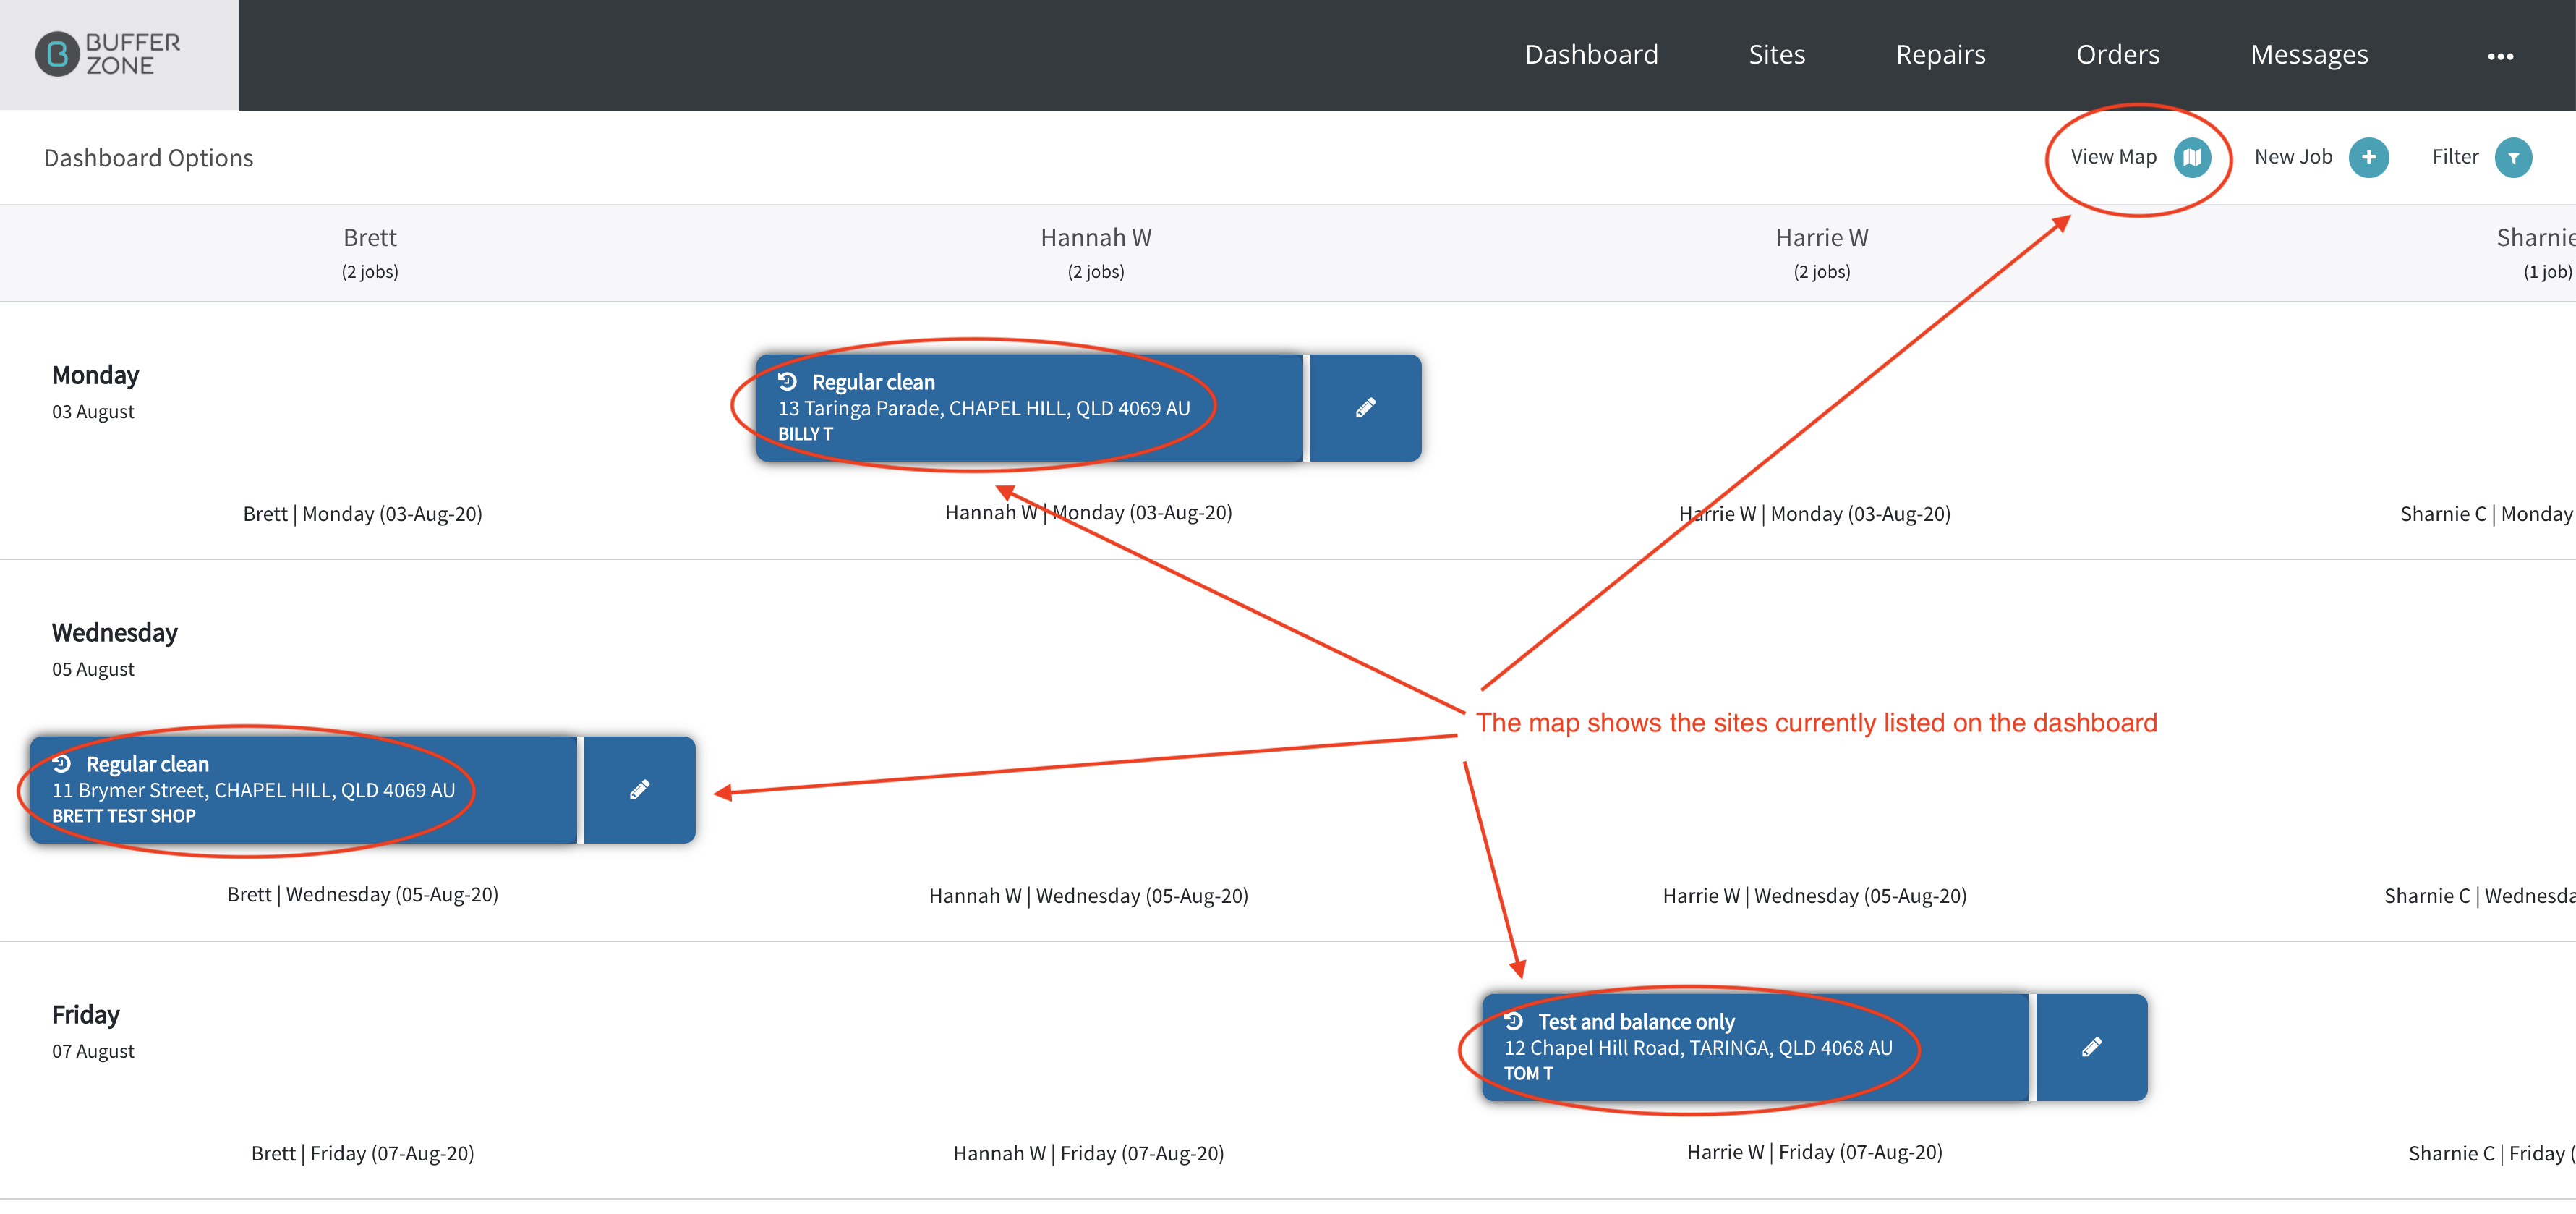
Task: Click recurring icon on Test and balance job
Action: tap(1513, 1021)
